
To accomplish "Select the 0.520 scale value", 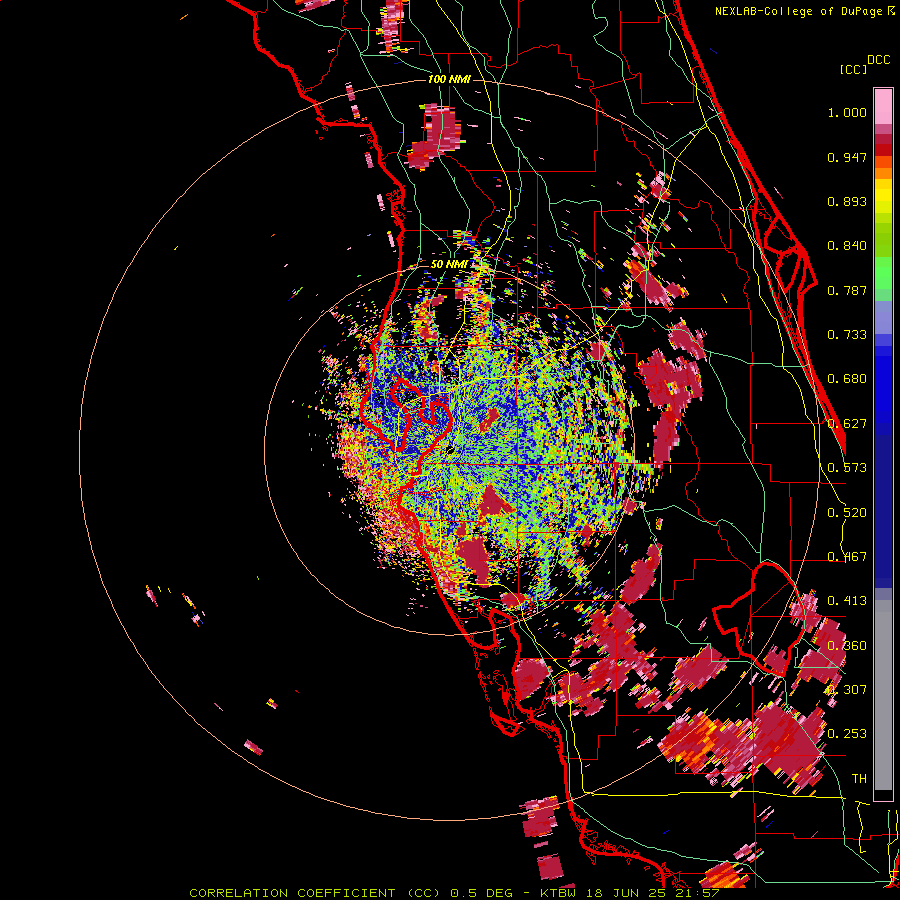I will pyautogui.click(x=847, y=513).
